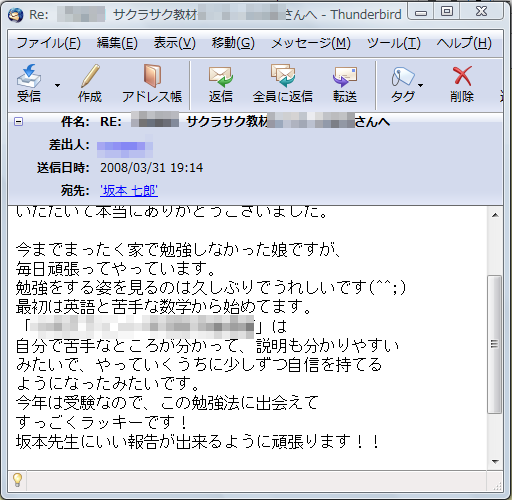Click the タグ (Tag) icon
This screenshot has height=500, width=512.
click(403, 76)
